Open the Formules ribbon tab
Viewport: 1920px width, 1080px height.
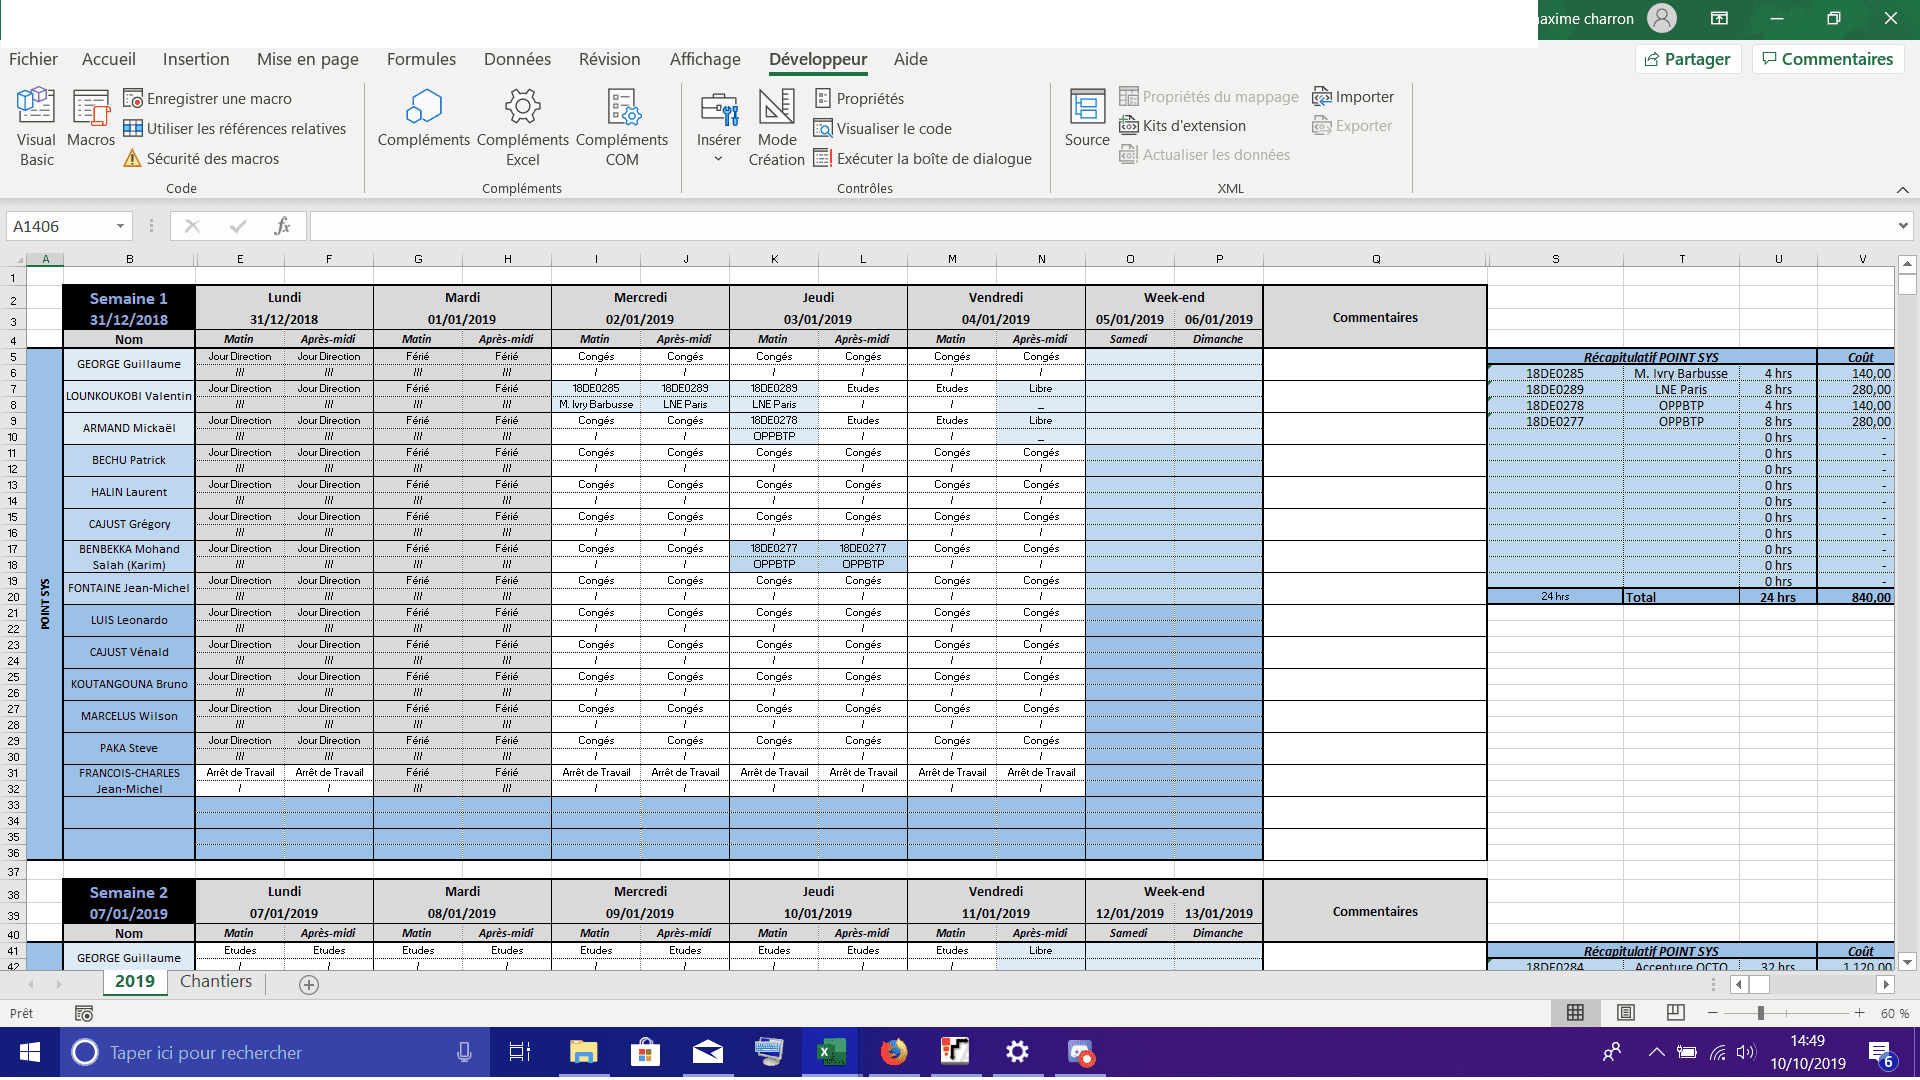[x=421, y=59]
